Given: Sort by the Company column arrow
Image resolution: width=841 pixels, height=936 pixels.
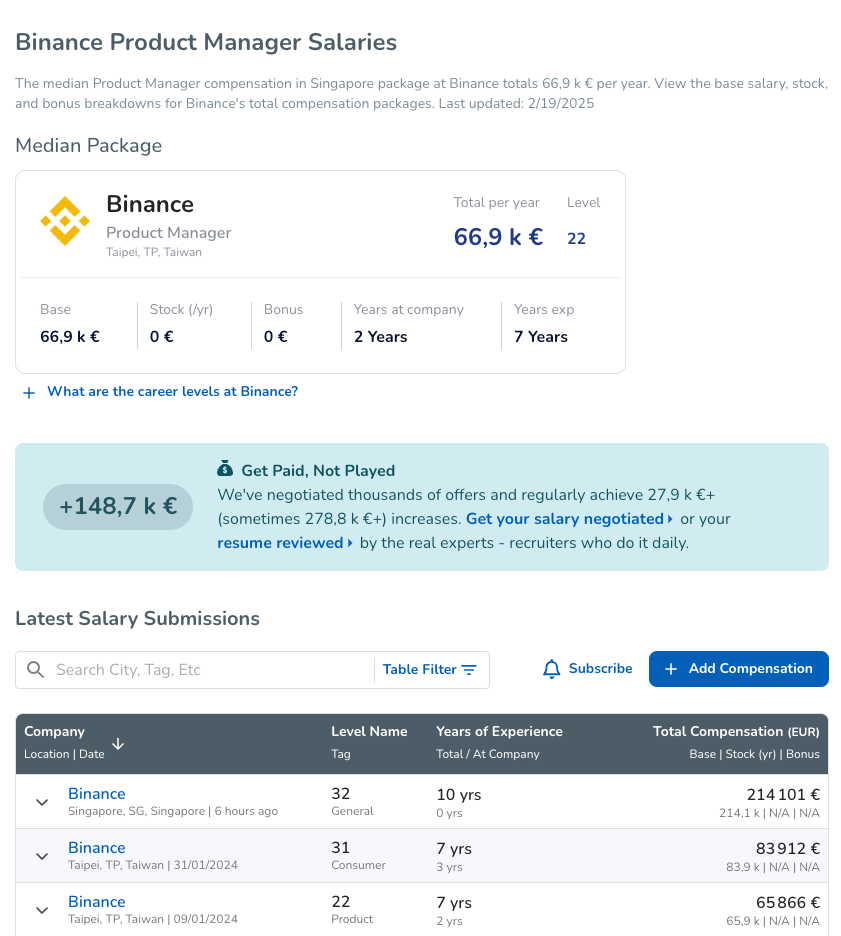Looking at the screenshot, I should pyautogui.click(x=118, y=743).
